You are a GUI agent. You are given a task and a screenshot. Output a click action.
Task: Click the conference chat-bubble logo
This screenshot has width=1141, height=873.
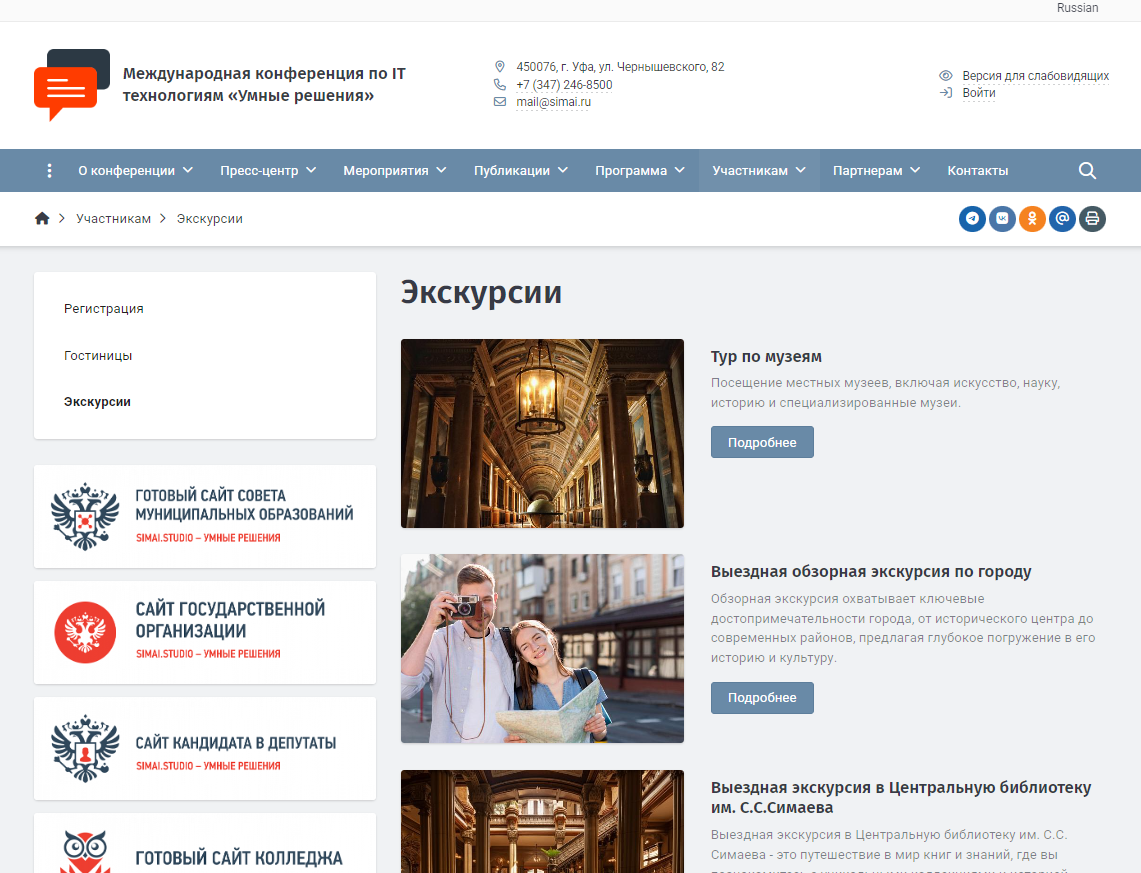pos(71,84)
